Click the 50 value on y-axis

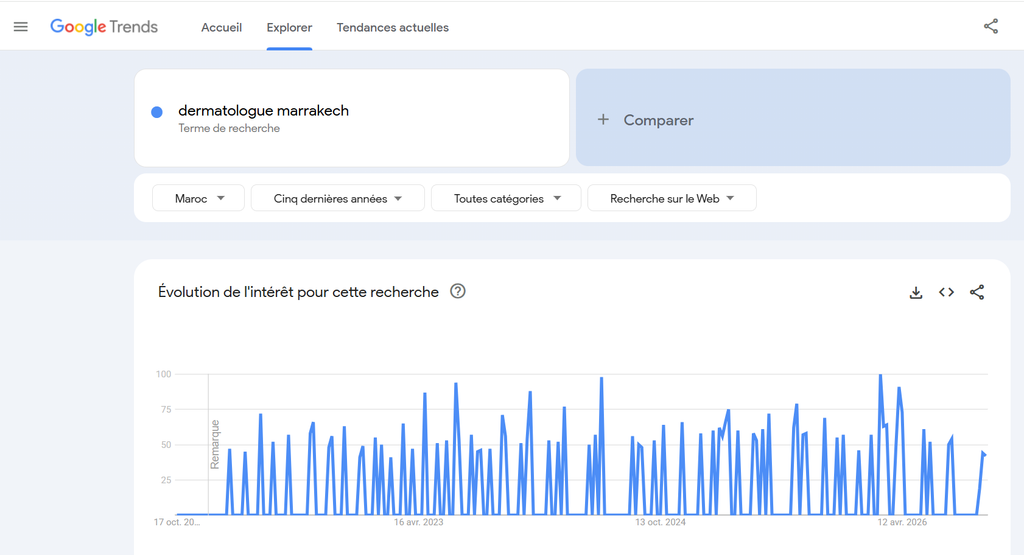click(x=166, y=445)
